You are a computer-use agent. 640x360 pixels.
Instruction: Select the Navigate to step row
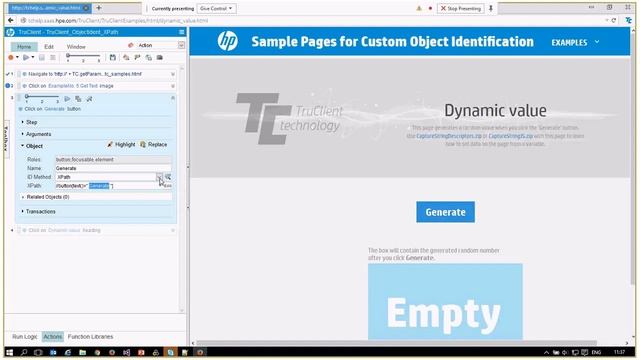click(x=96, y=74)
